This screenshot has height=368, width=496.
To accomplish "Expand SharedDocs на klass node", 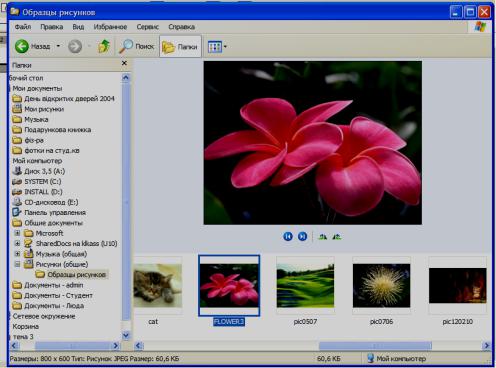I will [17, 243].
